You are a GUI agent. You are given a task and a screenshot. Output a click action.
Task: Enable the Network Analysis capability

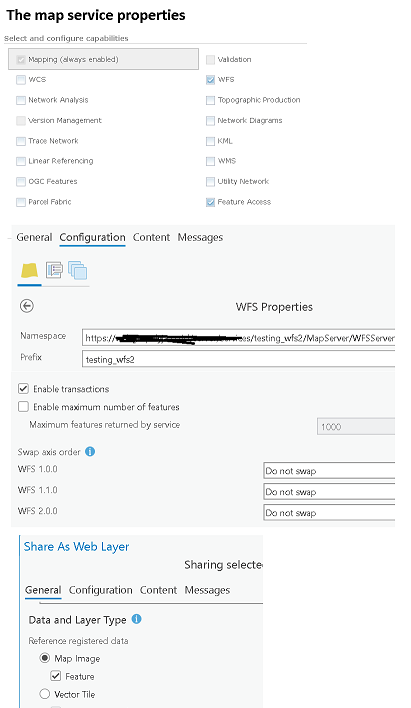pyautogui.click(x=21, y=100)
